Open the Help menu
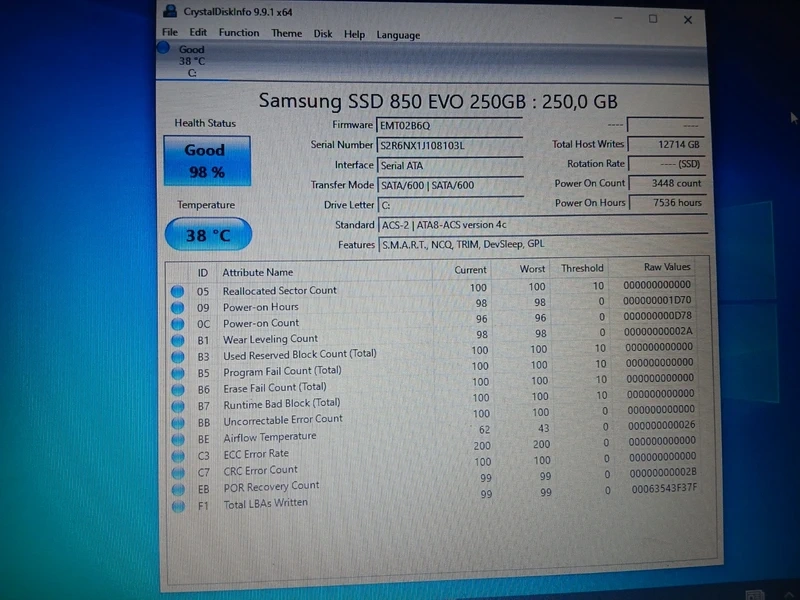Screen dimensions: 800x600 pos(354,34)
